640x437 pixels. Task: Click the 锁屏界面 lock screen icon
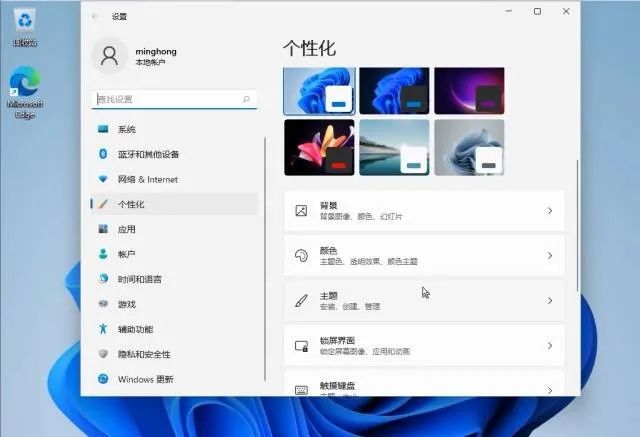click(301, 346)
